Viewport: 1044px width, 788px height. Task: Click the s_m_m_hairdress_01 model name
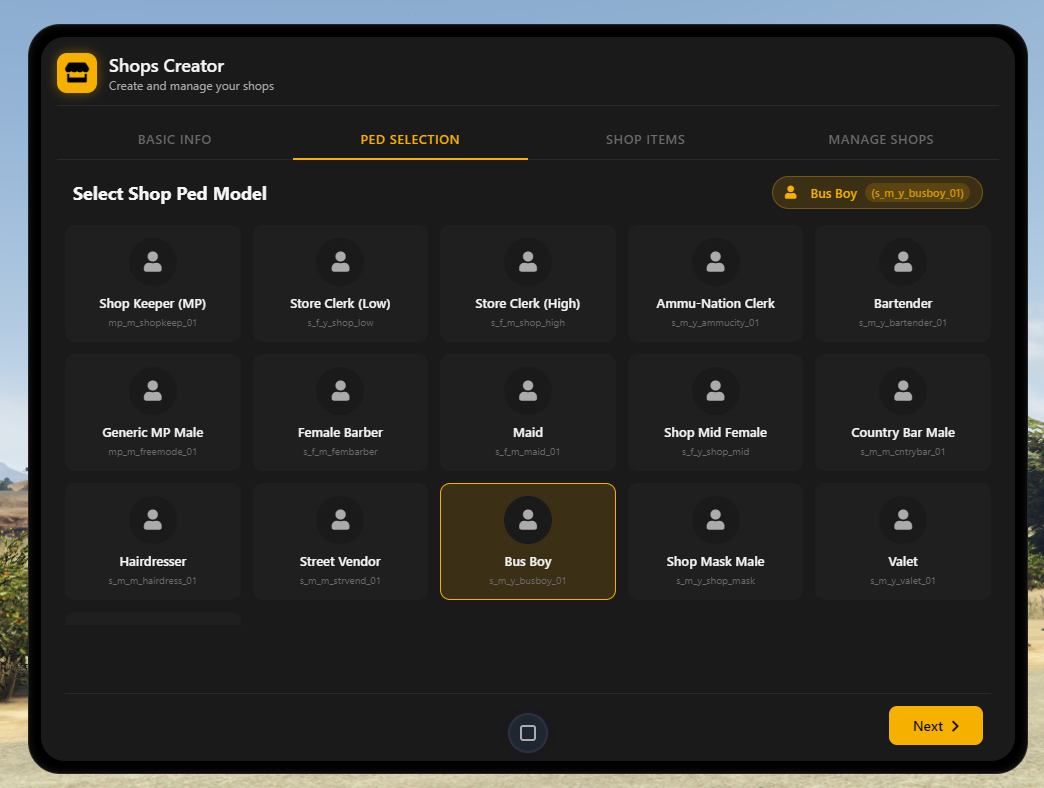(x=152, y=581)
